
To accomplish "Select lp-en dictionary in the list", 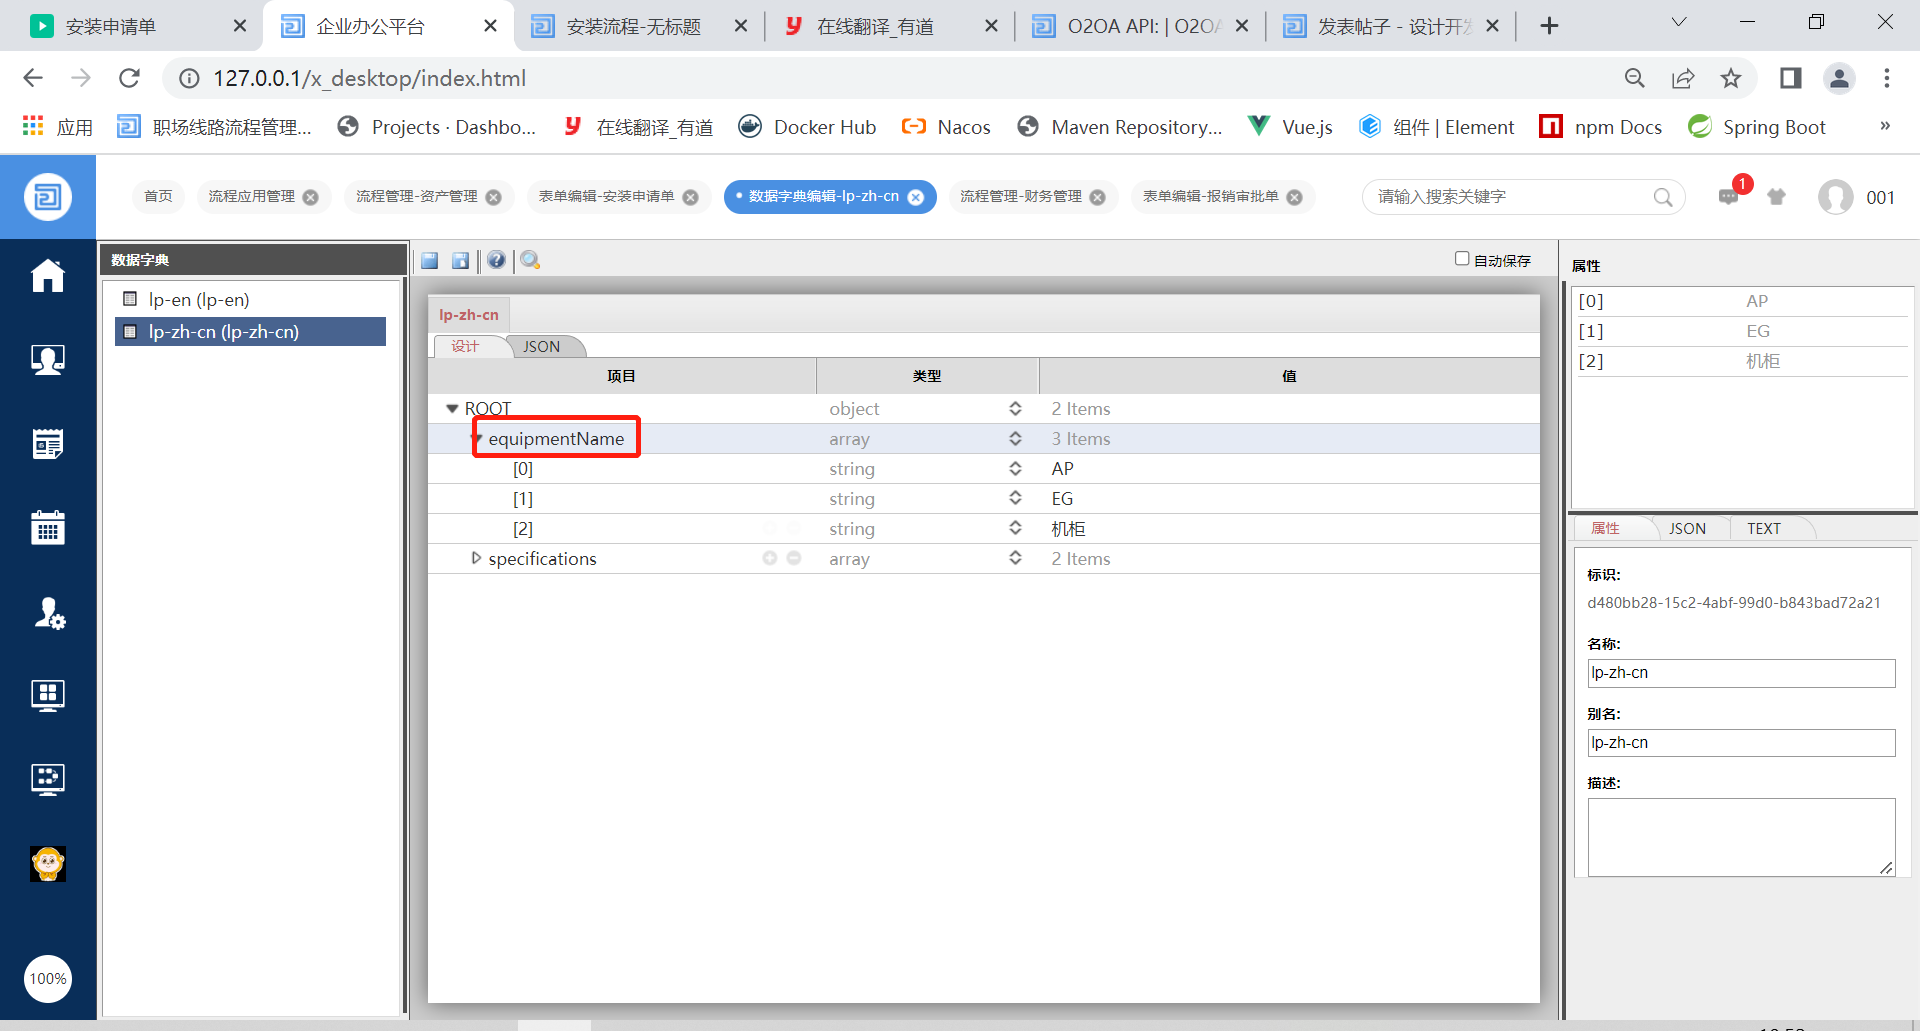I will (x=199, y=300).
